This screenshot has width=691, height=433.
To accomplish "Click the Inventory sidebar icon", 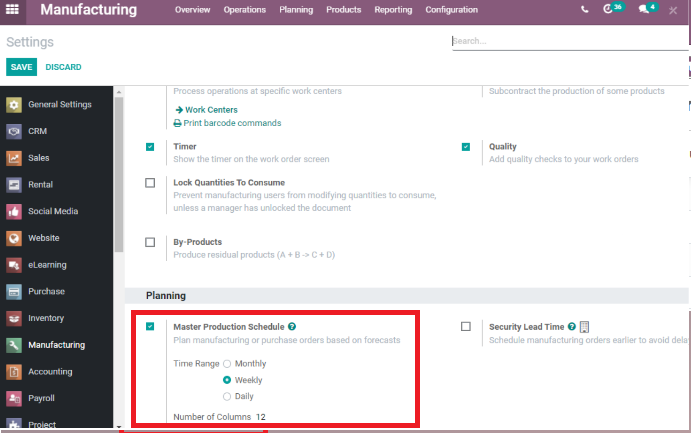I will [14, 318].
